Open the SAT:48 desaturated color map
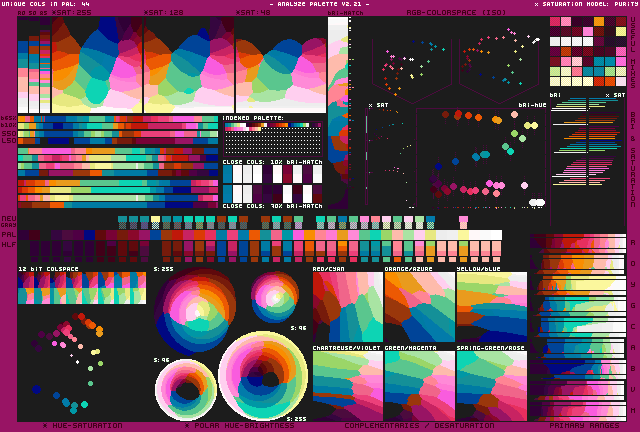The image size is (640, 432). (x=281, y=65)
